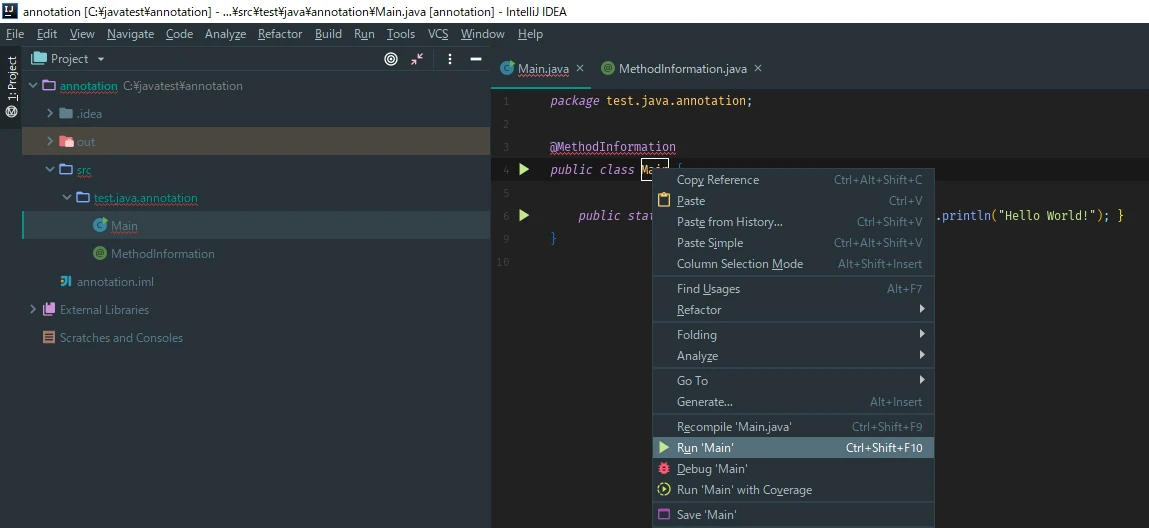Image resolution: width=1149 pixels, height=528 pixels.
Task: Click the Main class icon in project tree
Action: click(x=100, y=226)
